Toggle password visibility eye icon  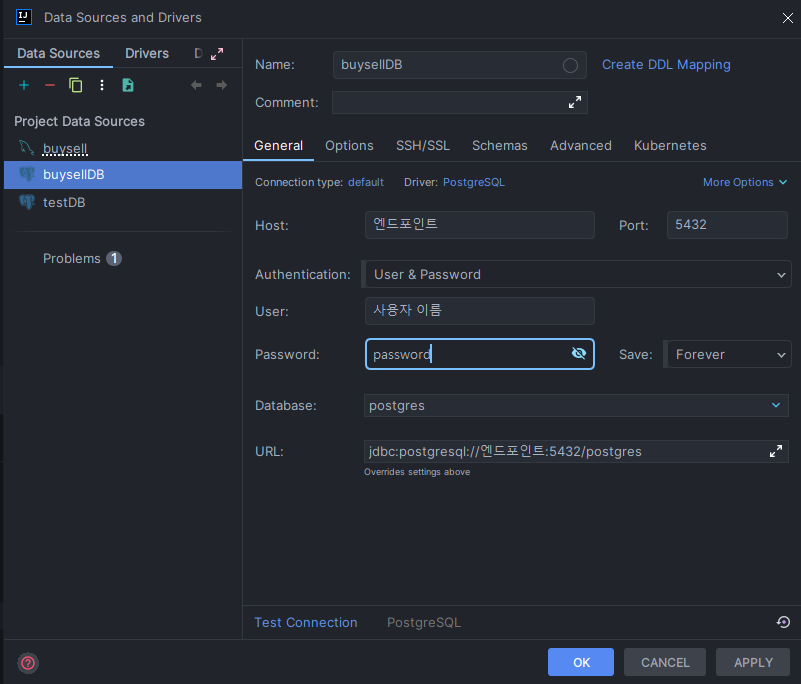pyautogui.click(x=579, y=353)
